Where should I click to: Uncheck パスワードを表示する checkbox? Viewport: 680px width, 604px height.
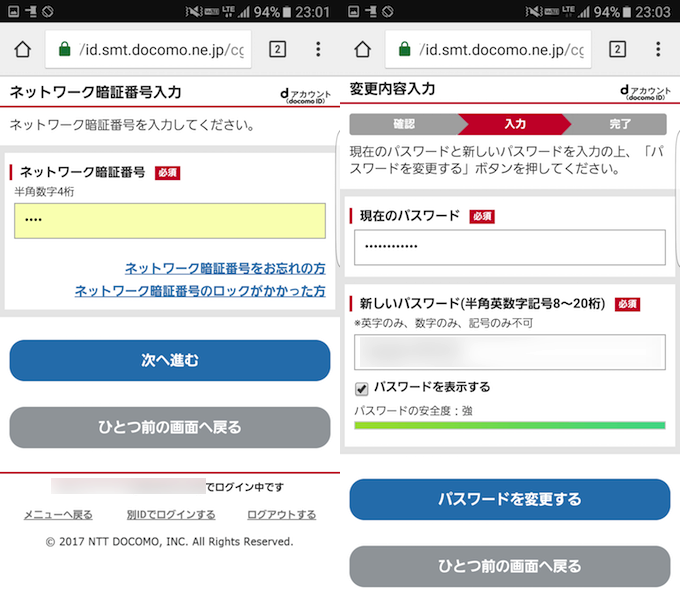362,388
